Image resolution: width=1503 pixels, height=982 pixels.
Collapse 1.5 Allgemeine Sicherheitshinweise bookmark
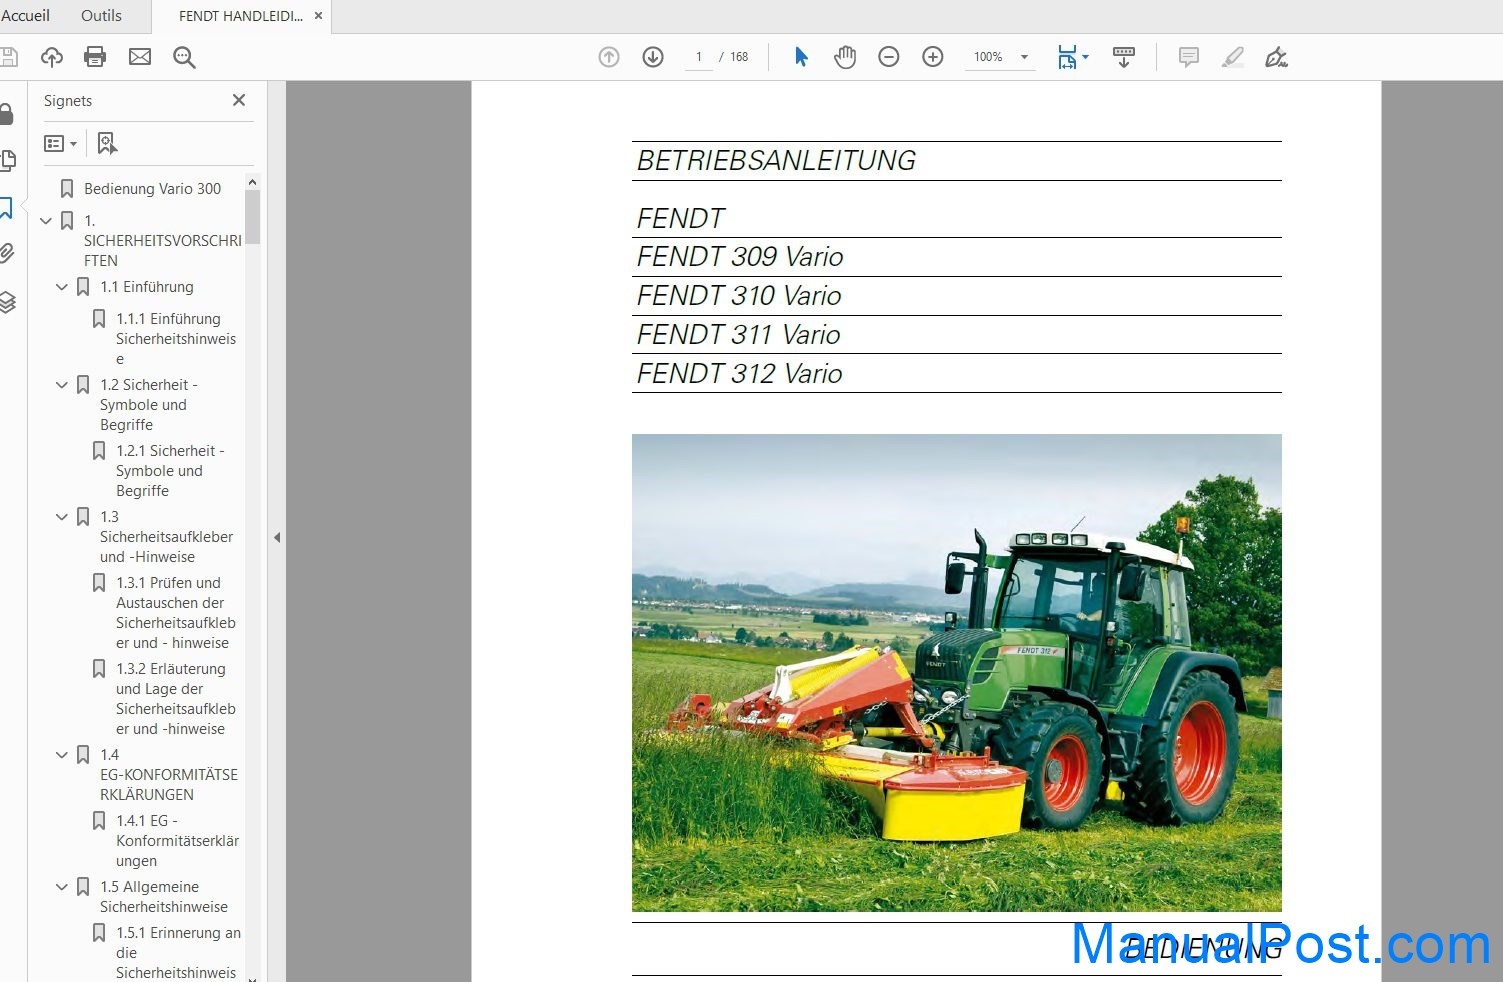pyautogui.click(x=61, y=887)
